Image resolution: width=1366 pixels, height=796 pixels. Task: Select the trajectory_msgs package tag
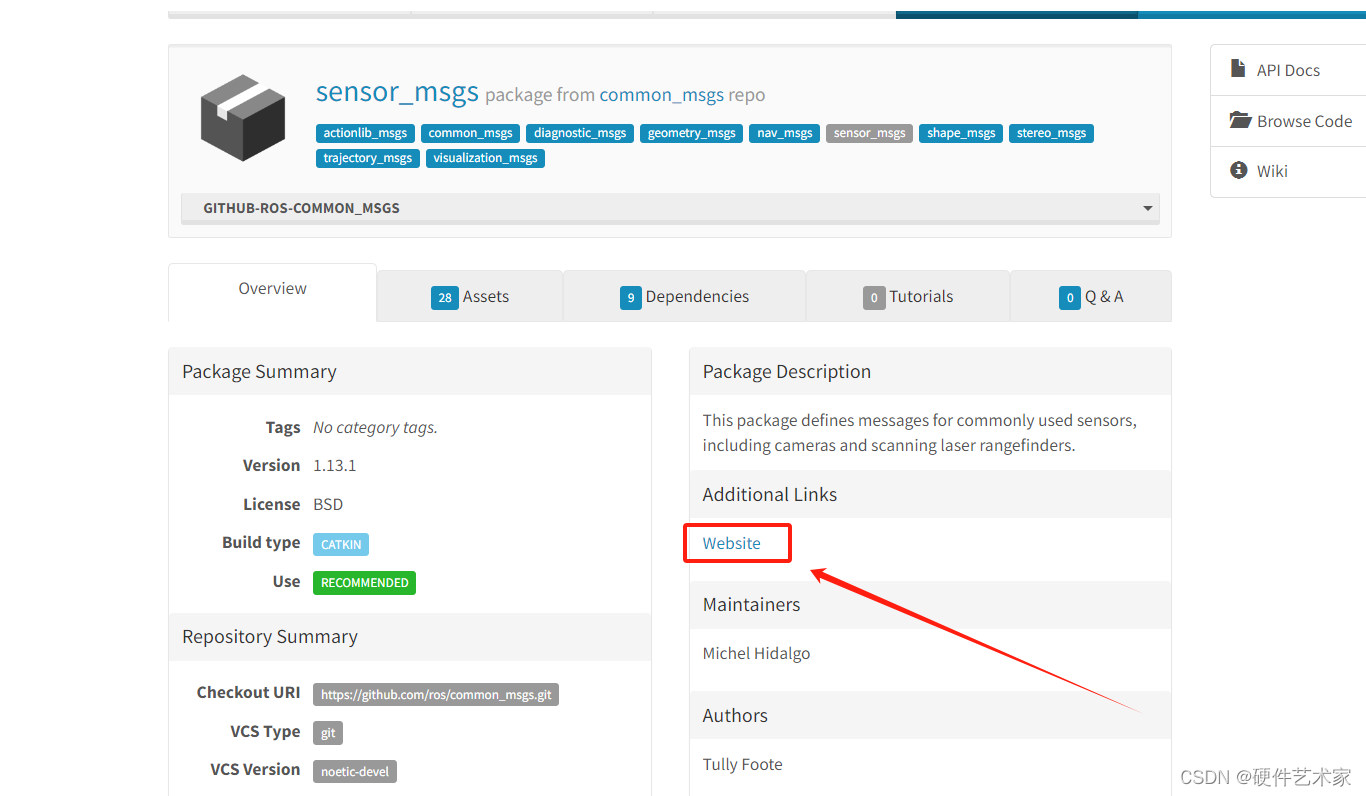point(368,158)
